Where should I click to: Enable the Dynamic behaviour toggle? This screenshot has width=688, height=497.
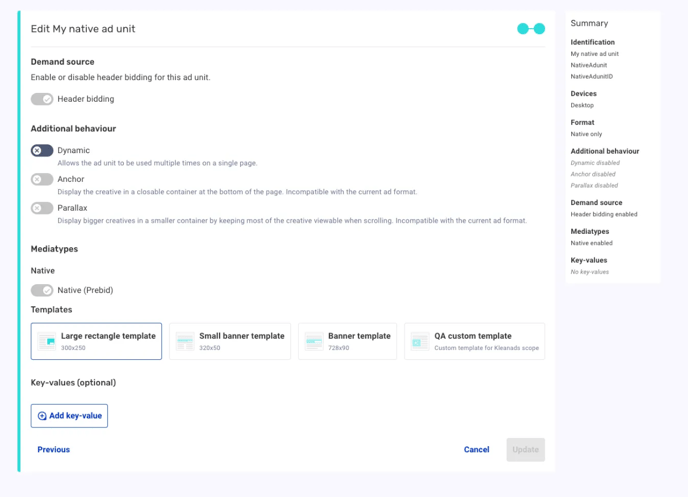coord(42,150)
